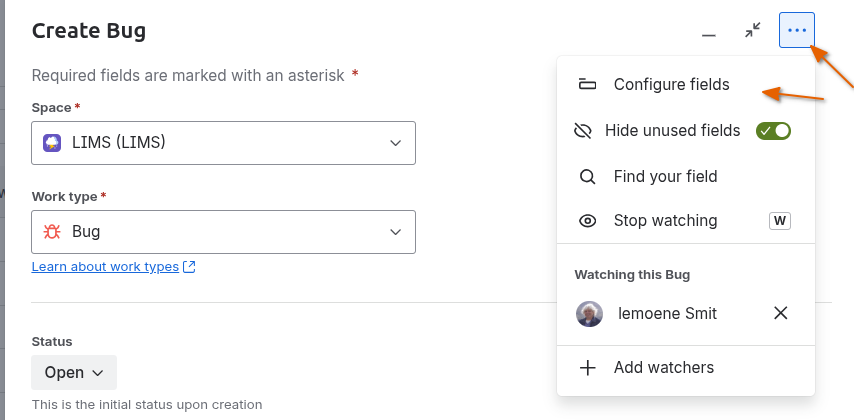The height and width of the screenshot is (420, 854).
Task: Click the Configure fields icon
Action: point(587,85)
